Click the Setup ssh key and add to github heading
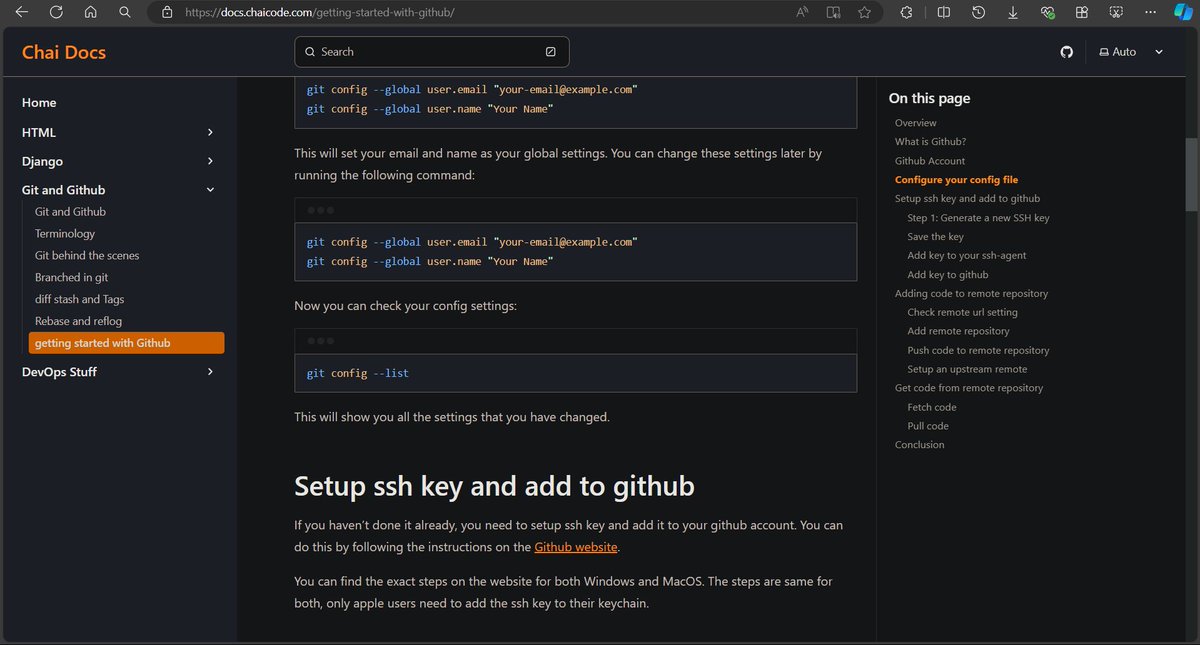 pyautogui.click(x=494, y=487)
